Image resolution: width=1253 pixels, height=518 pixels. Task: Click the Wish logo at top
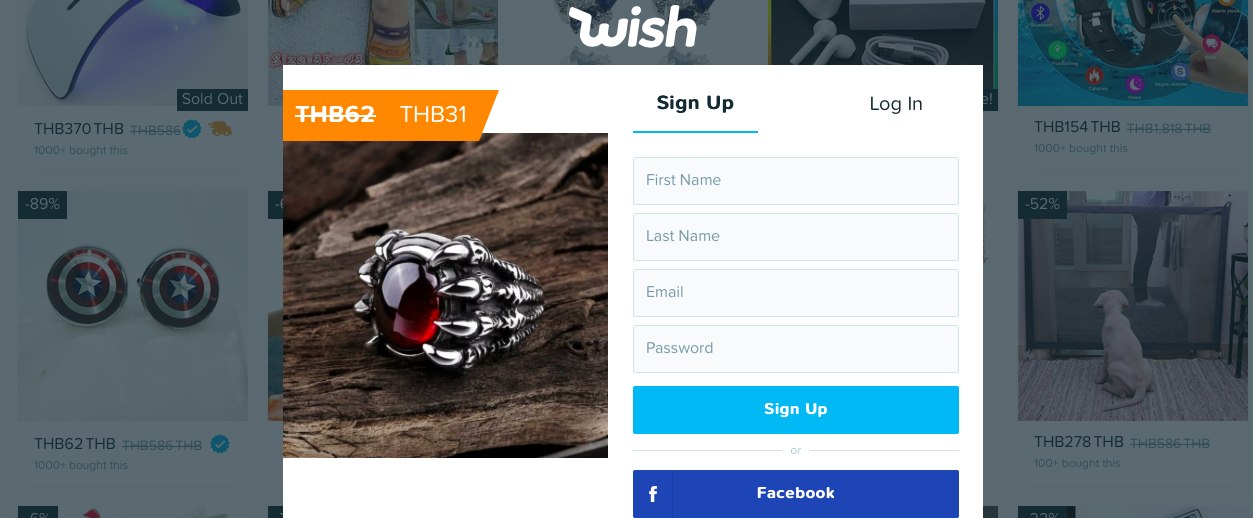(x=633, y=27)
